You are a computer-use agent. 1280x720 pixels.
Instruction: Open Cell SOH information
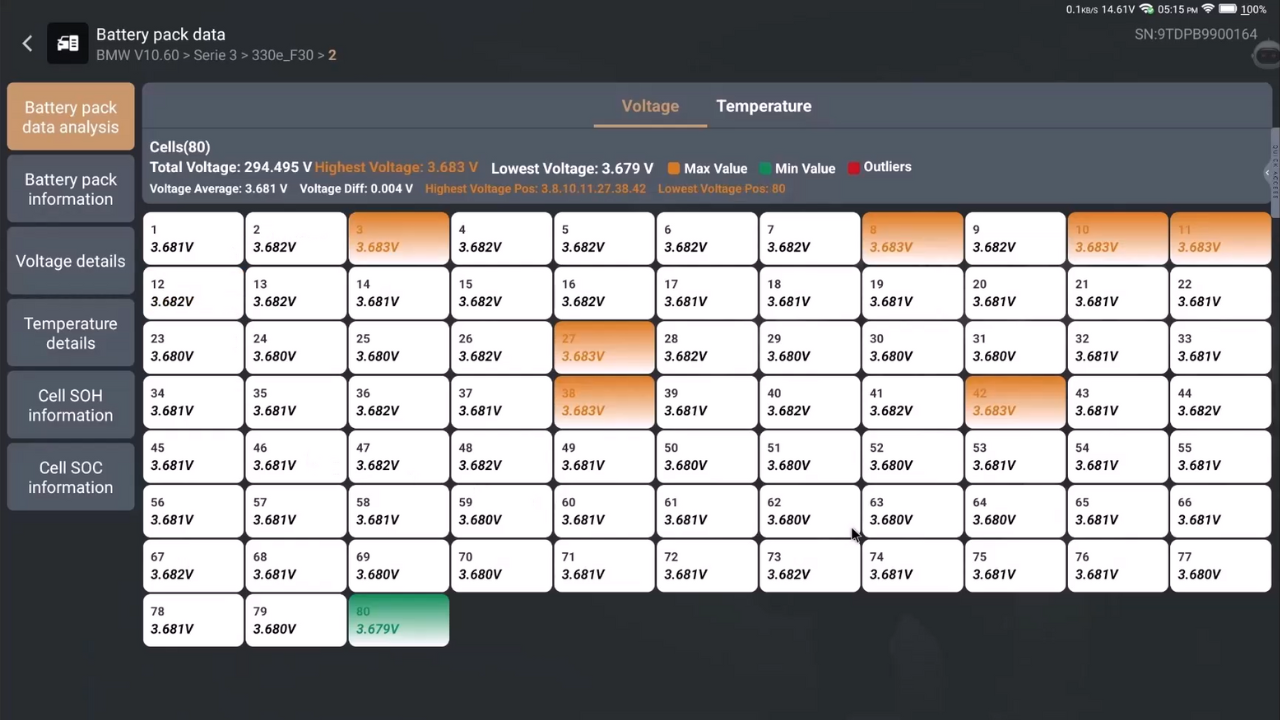coord(70,405)
